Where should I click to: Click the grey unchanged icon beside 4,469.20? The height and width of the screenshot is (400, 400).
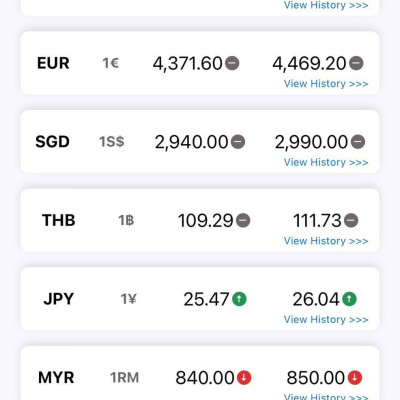pos(356,63)
